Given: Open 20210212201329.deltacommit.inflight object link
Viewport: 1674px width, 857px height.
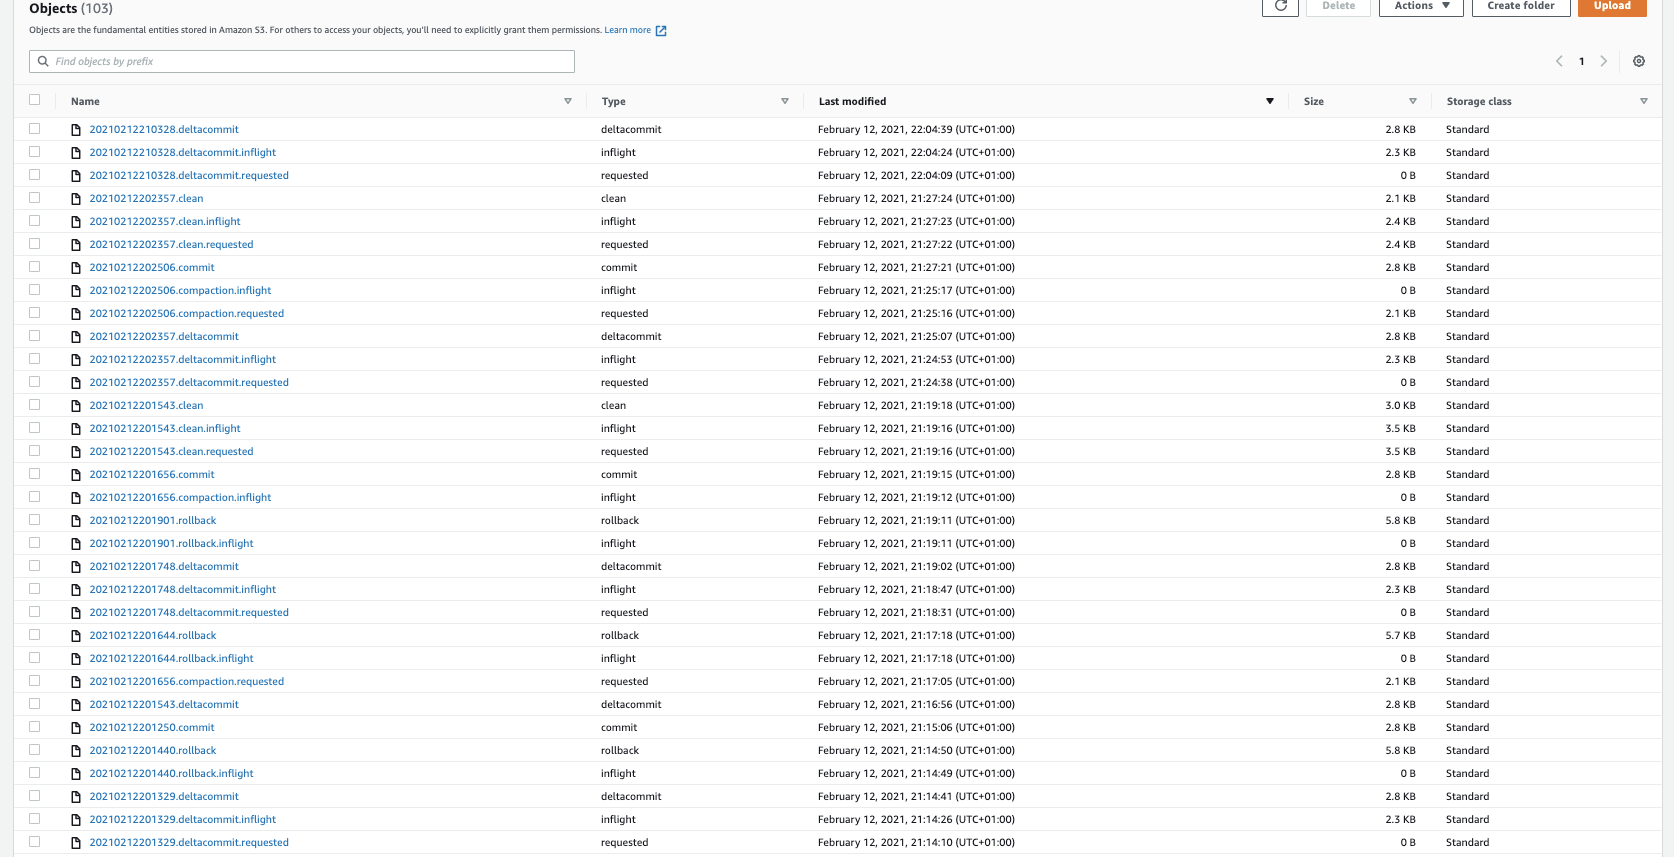Looking at the screenshot, I should coord(183,820).
